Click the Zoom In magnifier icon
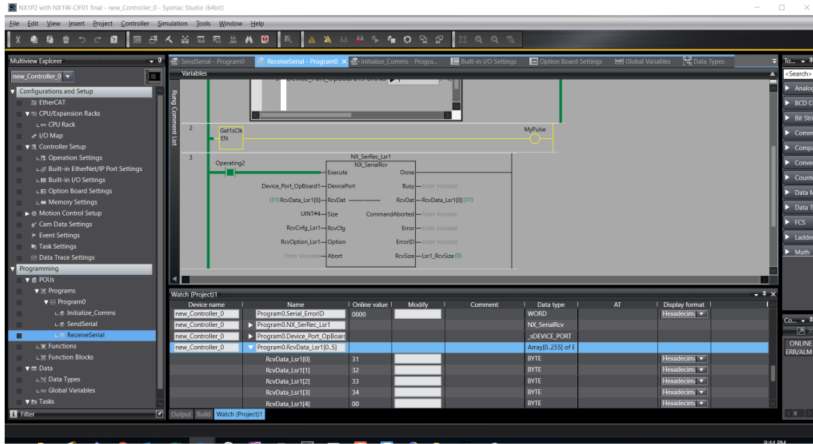Image resolution: width=813 pixels, height=444 pixels. [x=479, y=39]
